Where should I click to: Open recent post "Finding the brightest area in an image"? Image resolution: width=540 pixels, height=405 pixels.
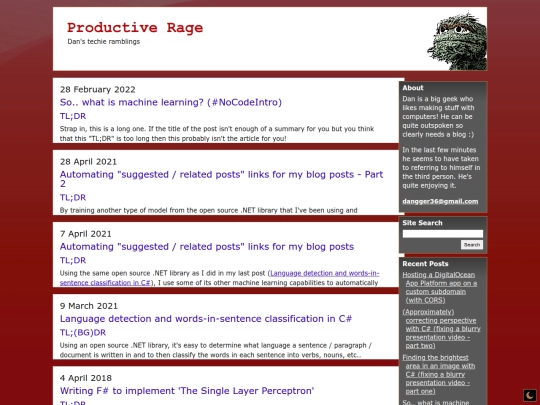(439, 374)
